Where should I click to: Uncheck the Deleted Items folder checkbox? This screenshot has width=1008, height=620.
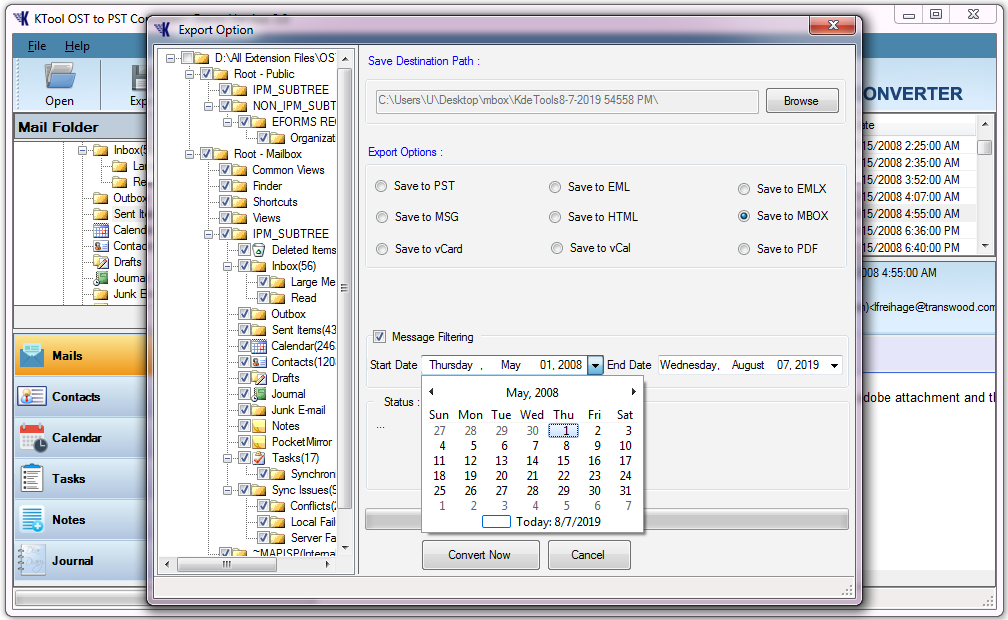(244, 250)
